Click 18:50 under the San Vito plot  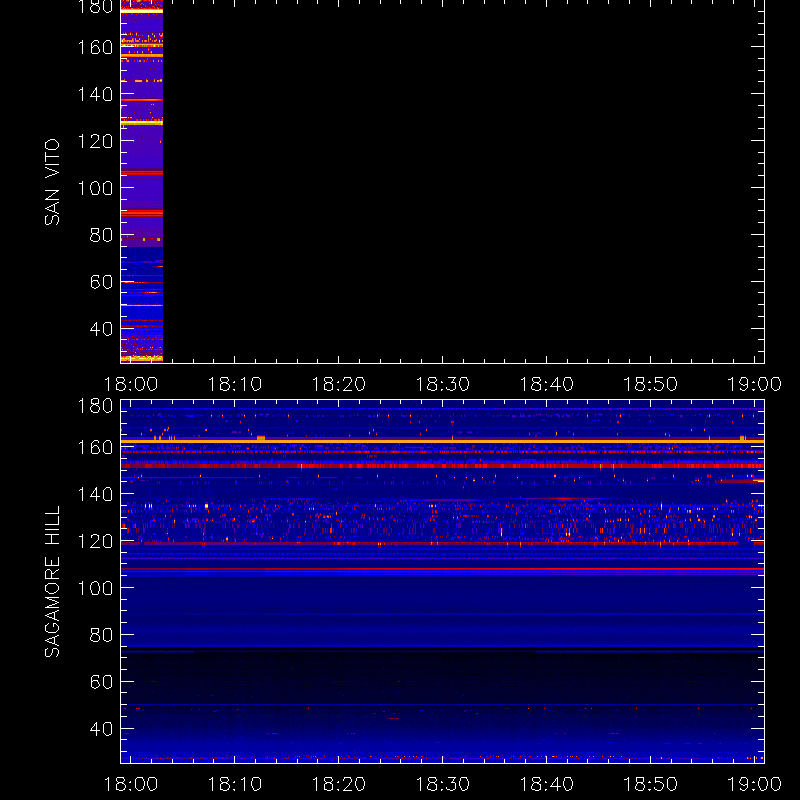[x=651, y=384]
